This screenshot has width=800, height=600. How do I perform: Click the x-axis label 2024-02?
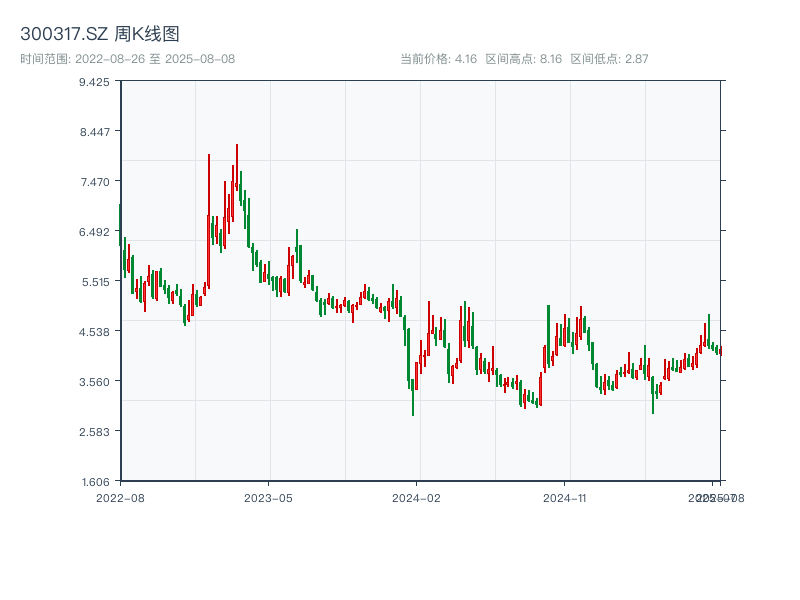coord(416,498)
